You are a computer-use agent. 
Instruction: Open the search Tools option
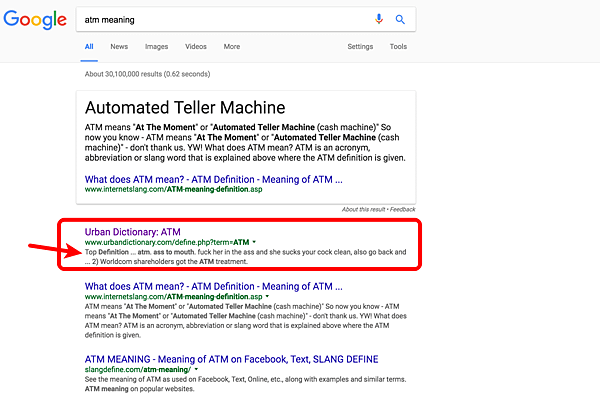(398, 47)
